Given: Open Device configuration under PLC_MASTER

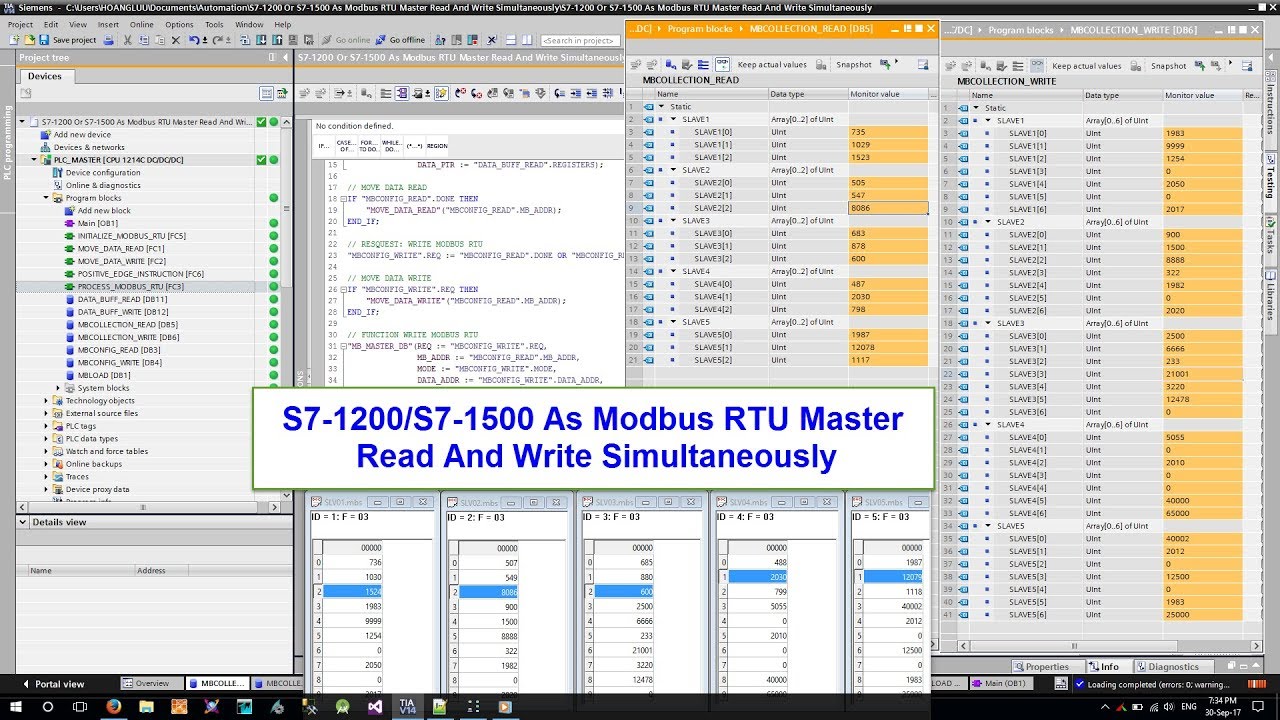Looking at the screenshot, I should 103,173.
